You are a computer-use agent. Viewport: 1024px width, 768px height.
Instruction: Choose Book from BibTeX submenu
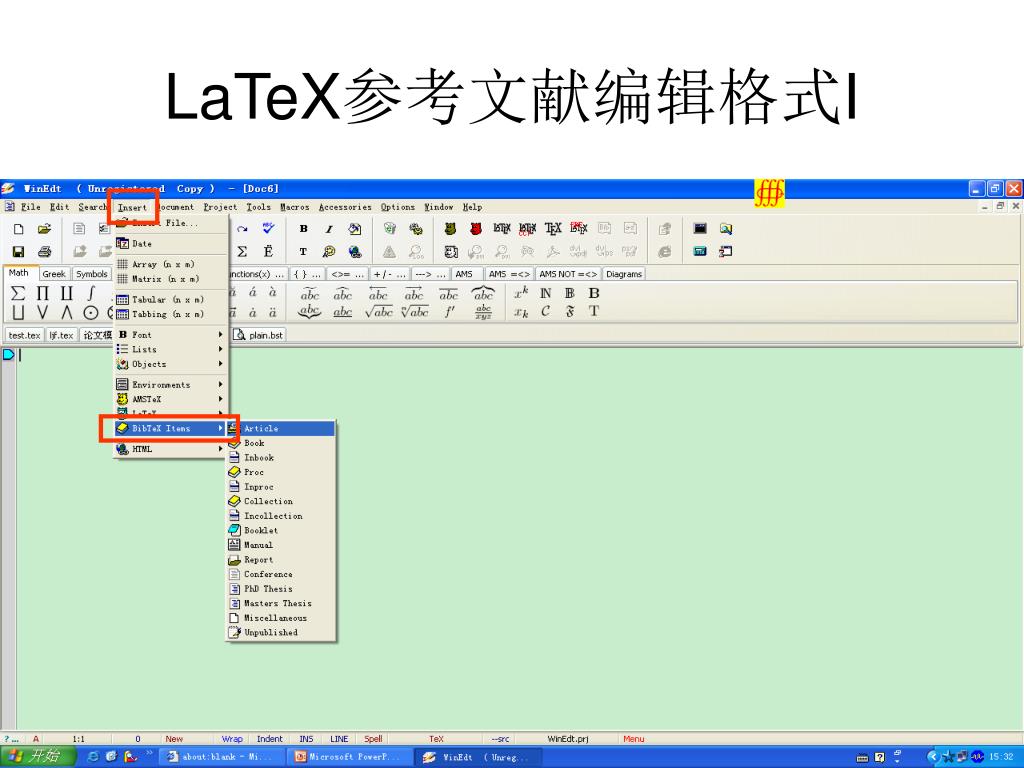pos(281,443)
